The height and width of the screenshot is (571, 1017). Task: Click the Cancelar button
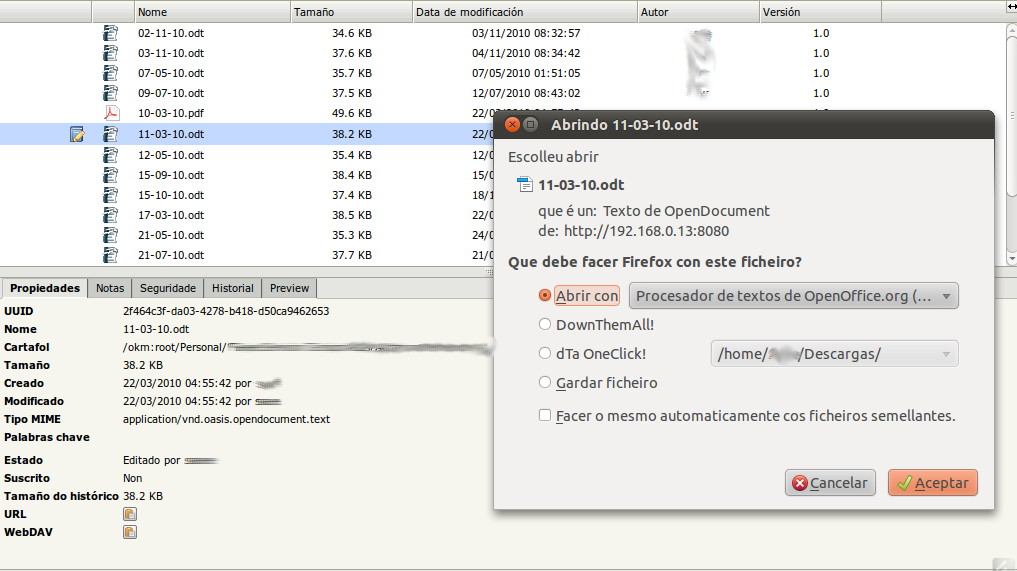click(830, 483)
